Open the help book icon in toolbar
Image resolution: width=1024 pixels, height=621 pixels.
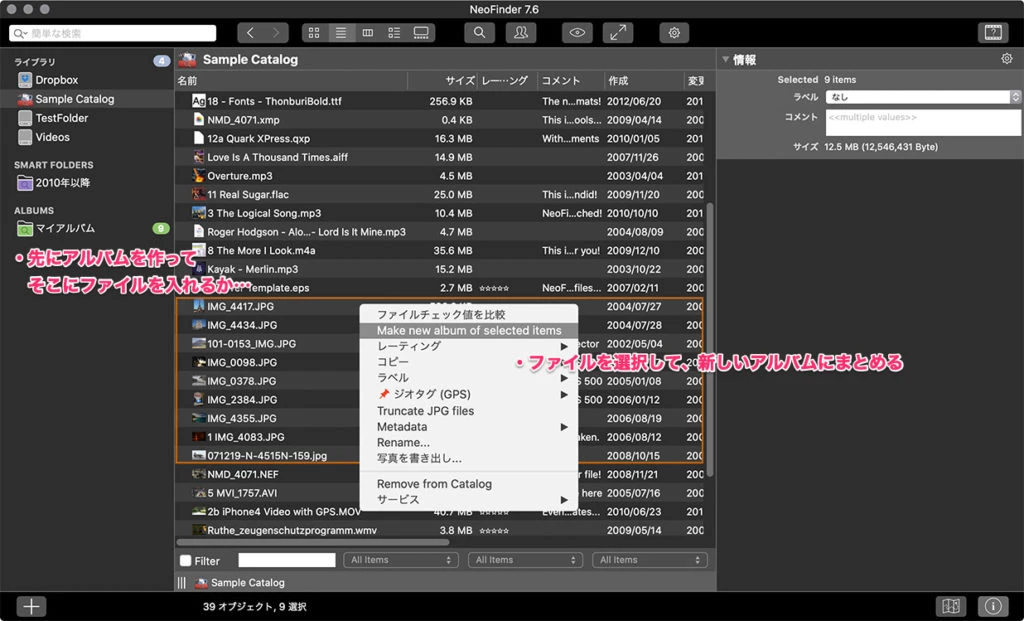click(993, 33)
